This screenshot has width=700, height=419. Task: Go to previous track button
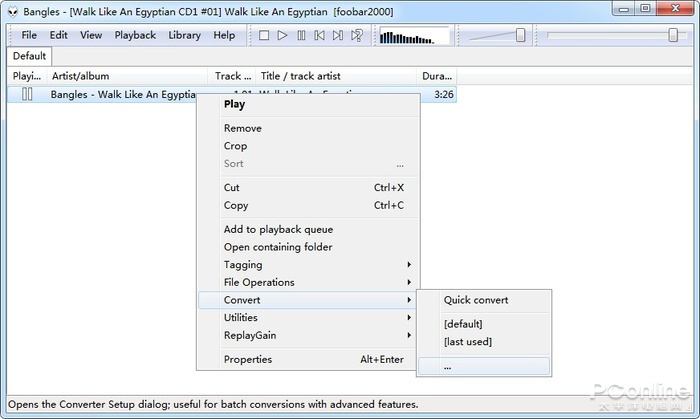click(x=320, y=35)
